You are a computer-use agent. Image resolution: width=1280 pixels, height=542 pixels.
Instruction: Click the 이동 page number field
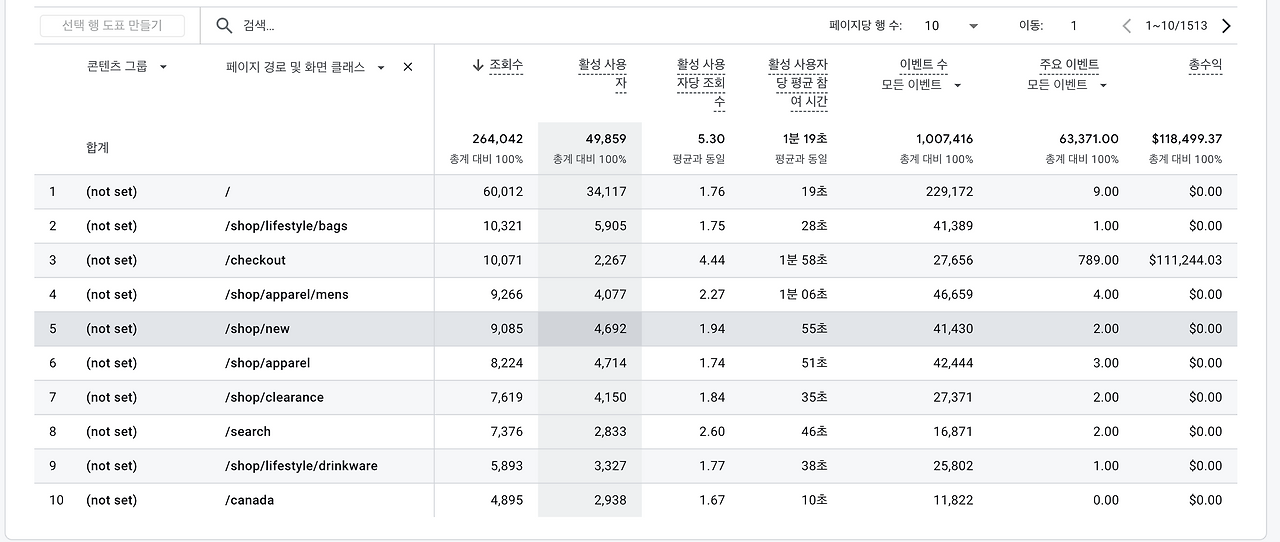click(x=1074, y=26)
